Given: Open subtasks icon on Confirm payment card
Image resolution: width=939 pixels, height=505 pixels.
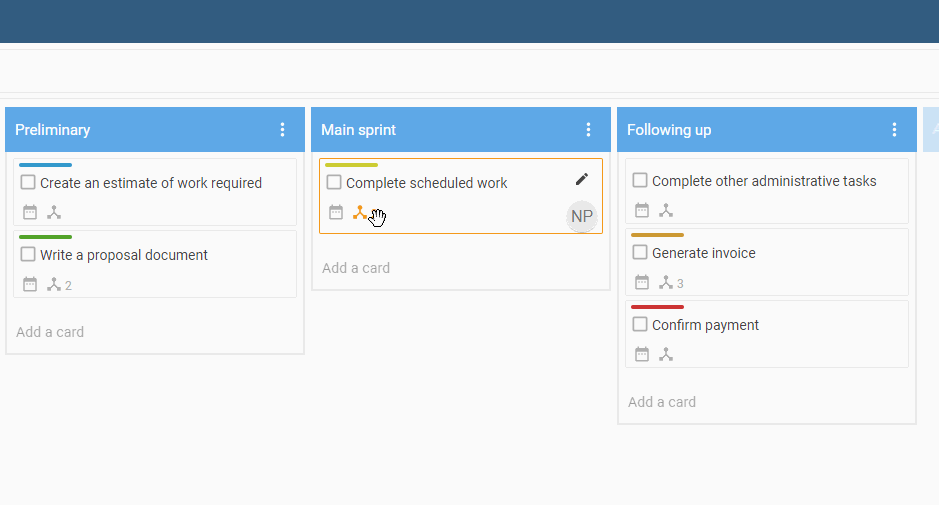Looking at the screenshot, I should click(666, 355).
